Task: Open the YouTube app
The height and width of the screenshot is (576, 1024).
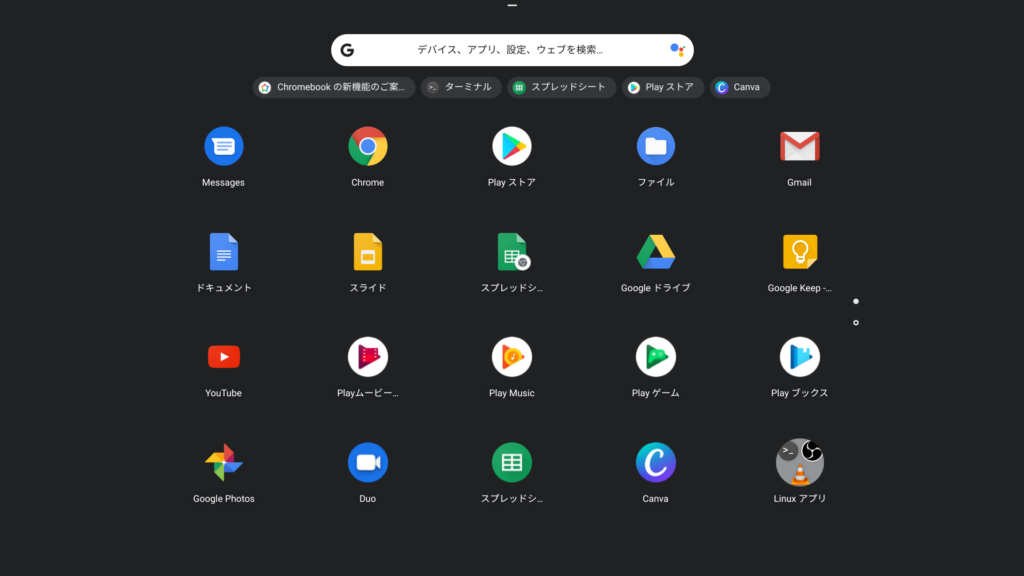Action: [x=223, y=357]
